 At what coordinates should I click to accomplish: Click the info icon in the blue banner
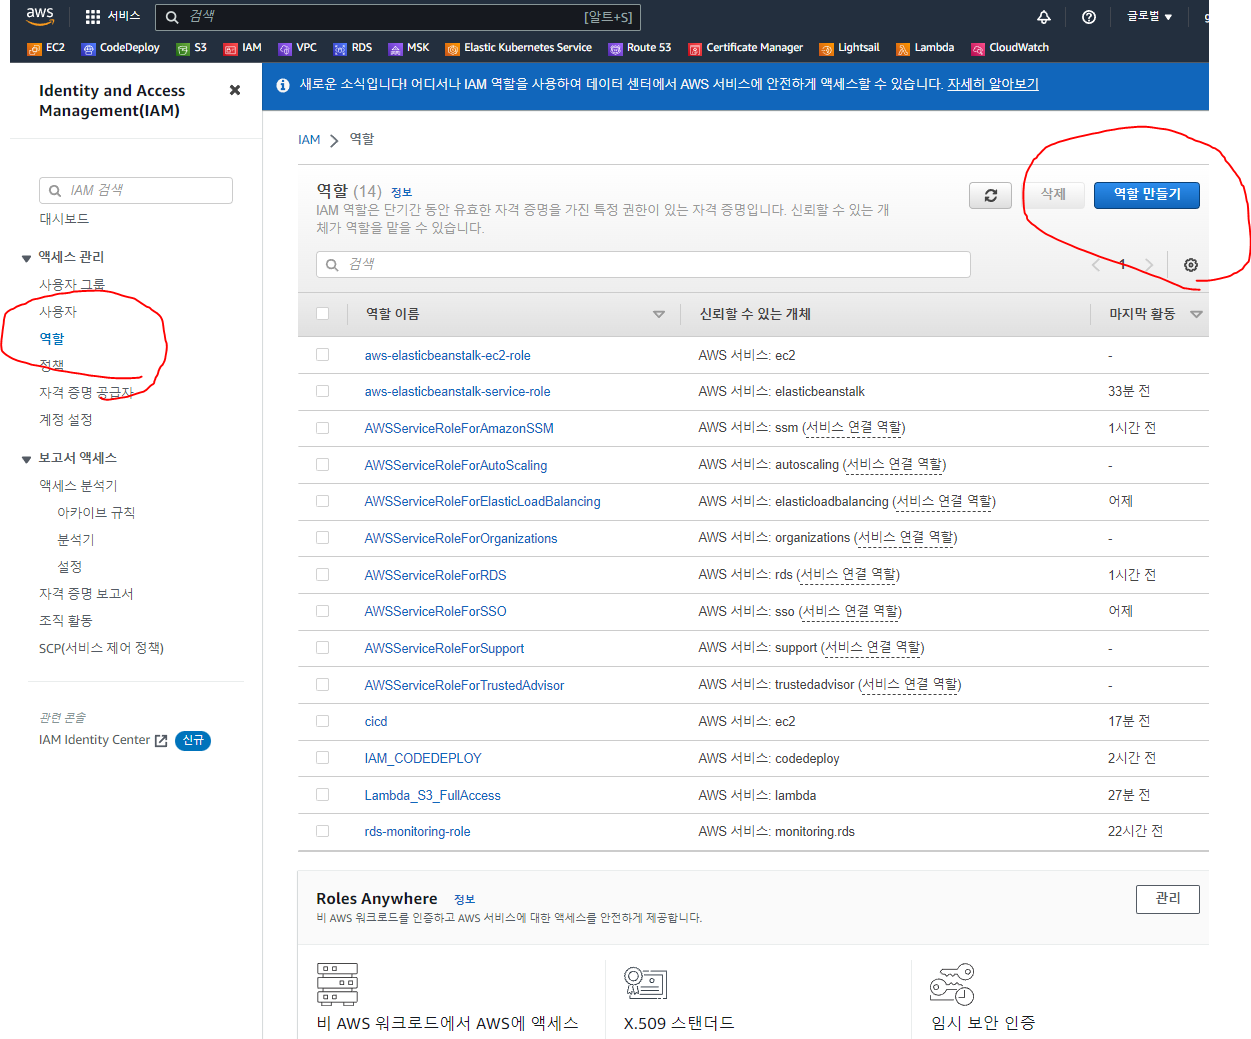[283, 85]
